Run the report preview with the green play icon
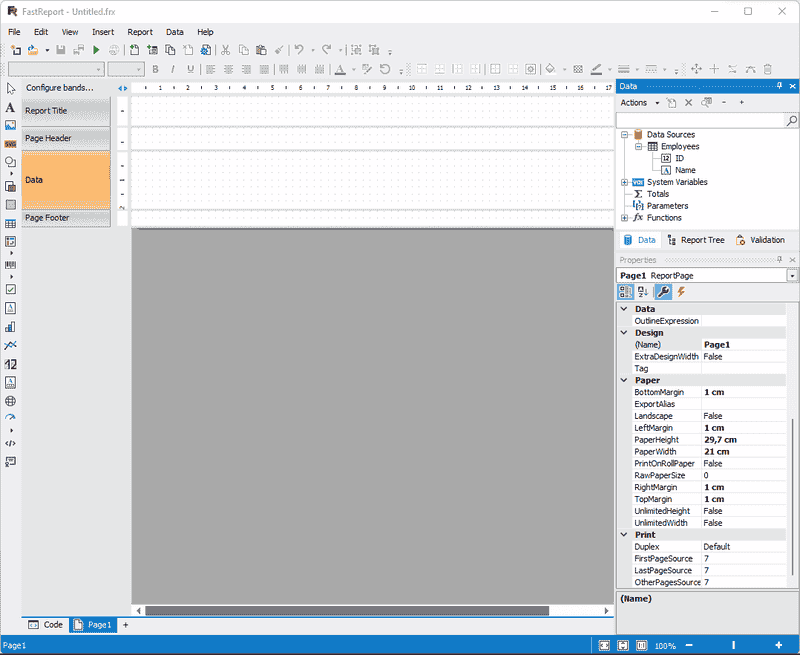Image resolution: width=800 pixels, height=655 pixels. (x=96, y=50)
